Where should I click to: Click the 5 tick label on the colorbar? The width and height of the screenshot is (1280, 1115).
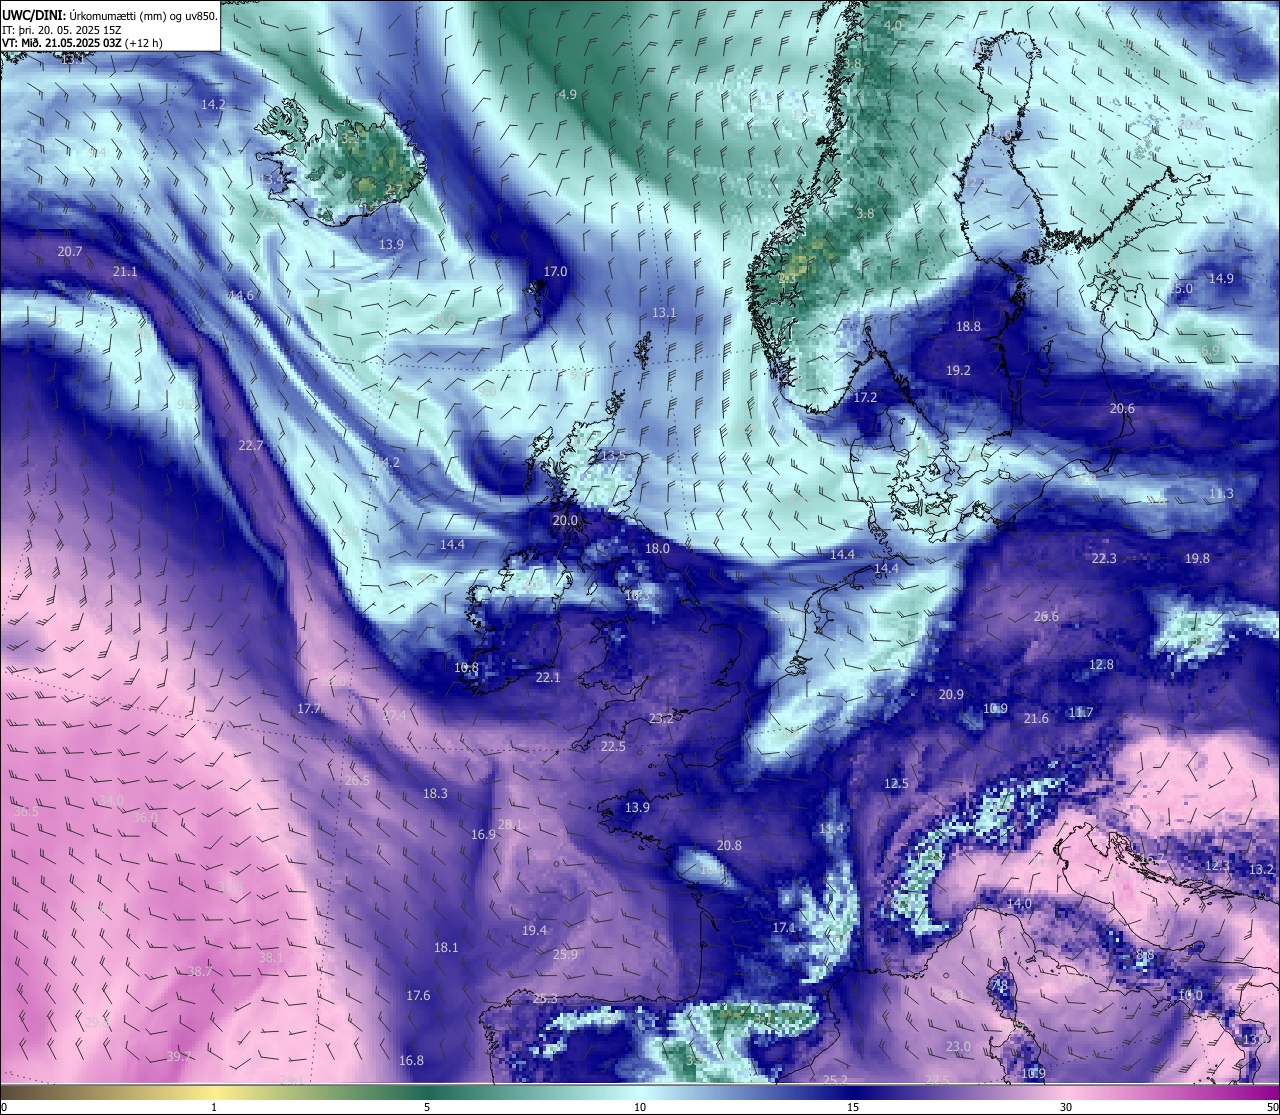pyautogui.click(x=427, y=1107)
